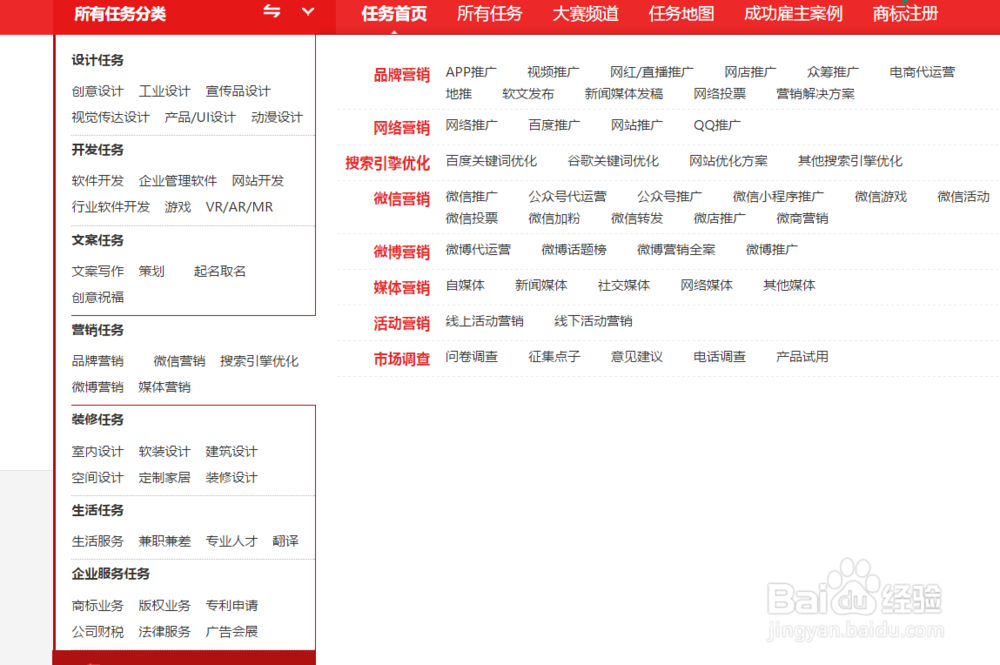The width and height of the screenshot is (1000, 665).
Task: Open the 生活任务 category heading
Action: pyautogui.click(x=98, y=510)
